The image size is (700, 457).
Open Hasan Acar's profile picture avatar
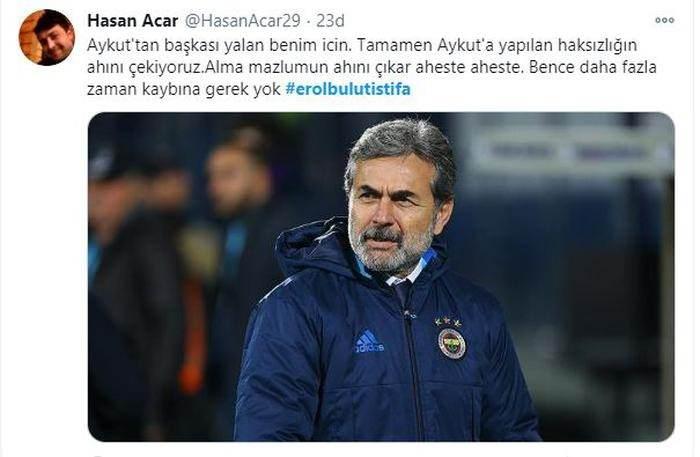(47, 37)
